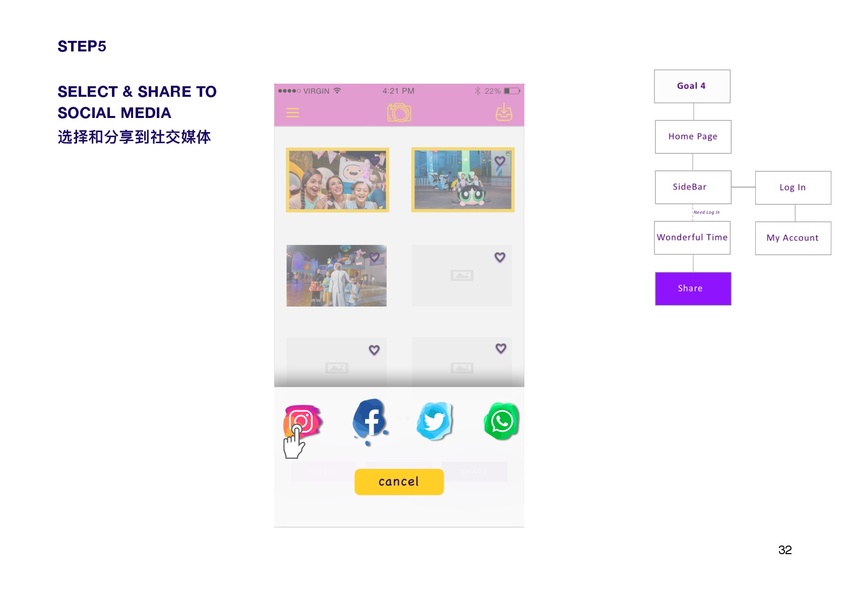
Task: Dismiss the share sheet with cancel button
Action: tap(399, 481)
